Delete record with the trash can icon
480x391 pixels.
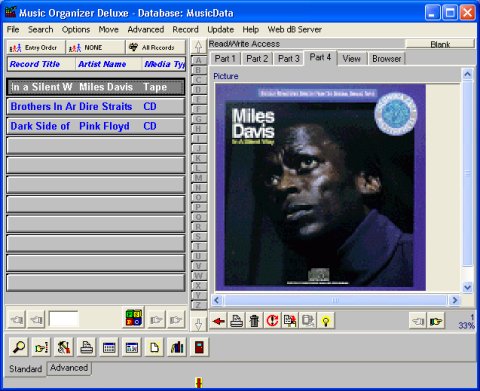coord(254,321)
